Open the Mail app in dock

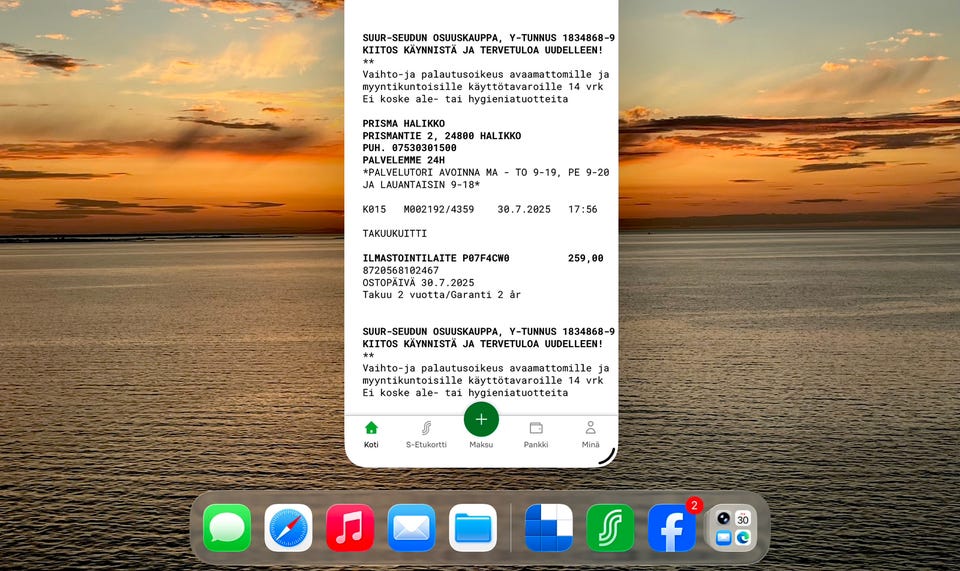click(x=411, y=527)
